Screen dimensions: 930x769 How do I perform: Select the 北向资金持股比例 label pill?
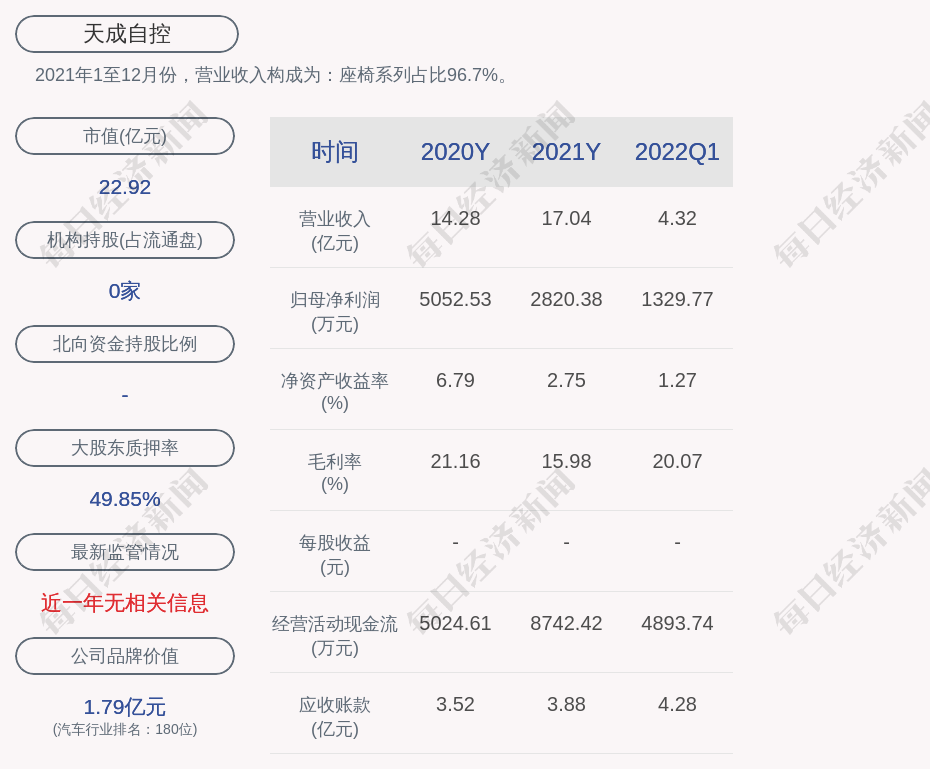[125, 344]
